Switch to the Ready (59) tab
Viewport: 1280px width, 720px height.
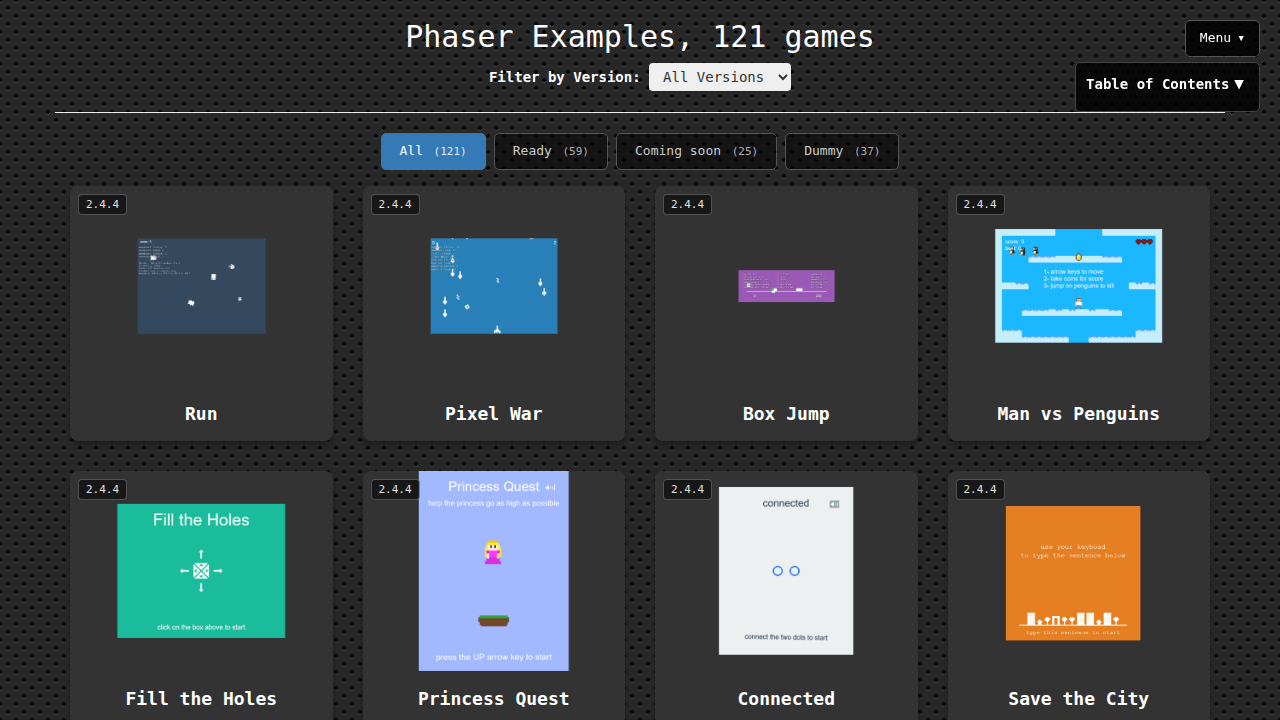[x=550, y=151]
